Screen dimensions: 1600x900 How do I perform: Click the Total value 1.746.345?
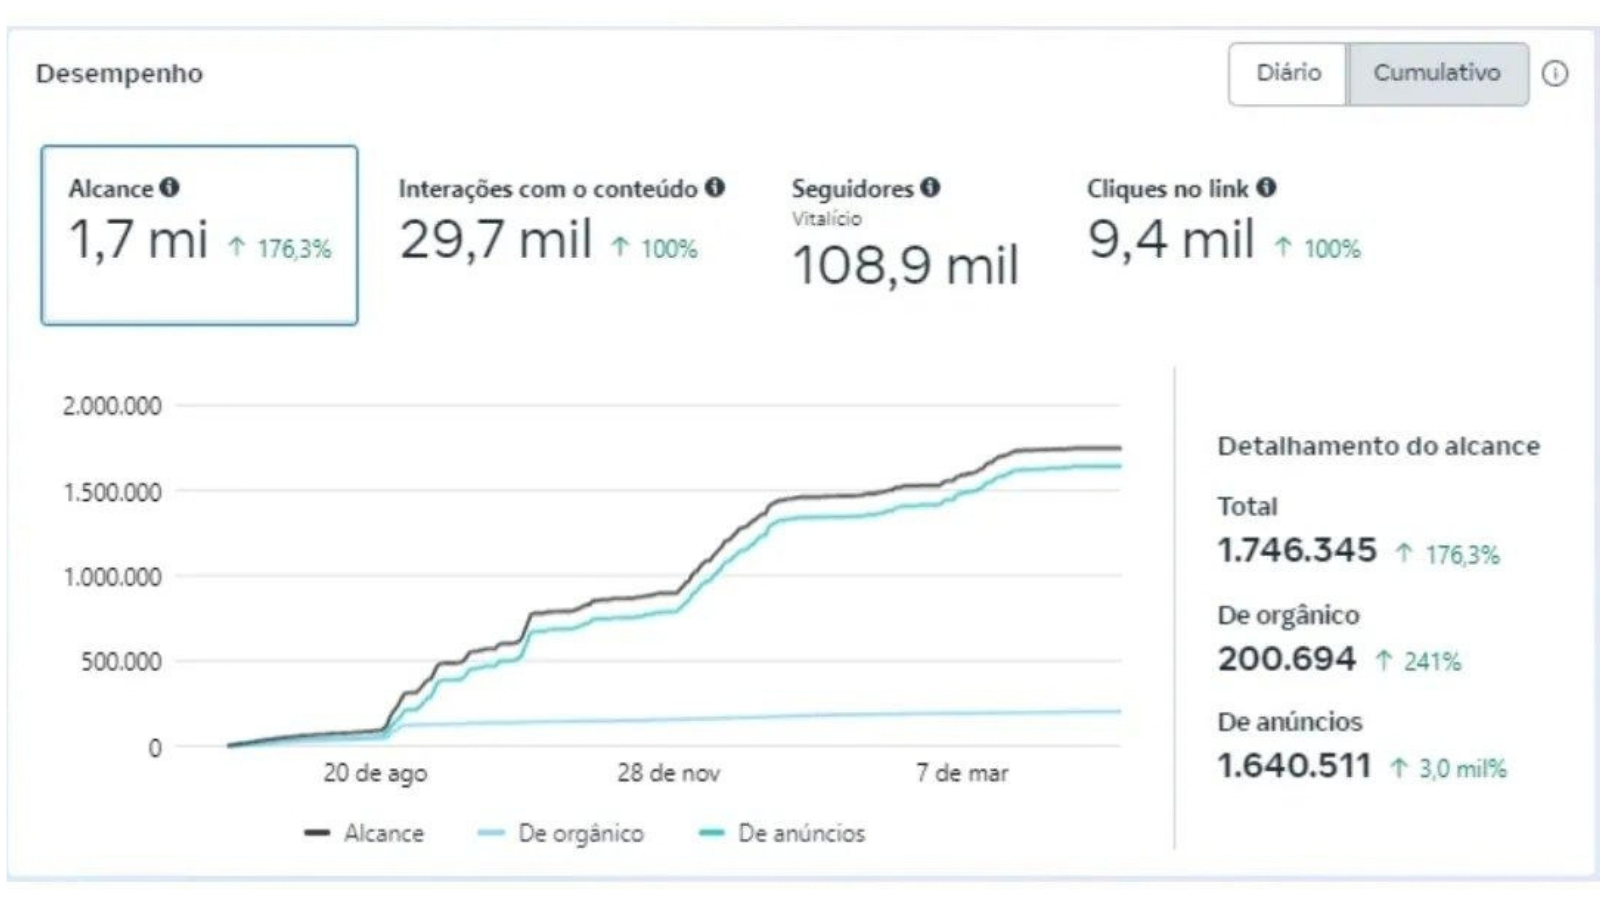(x=1297, y=550)
